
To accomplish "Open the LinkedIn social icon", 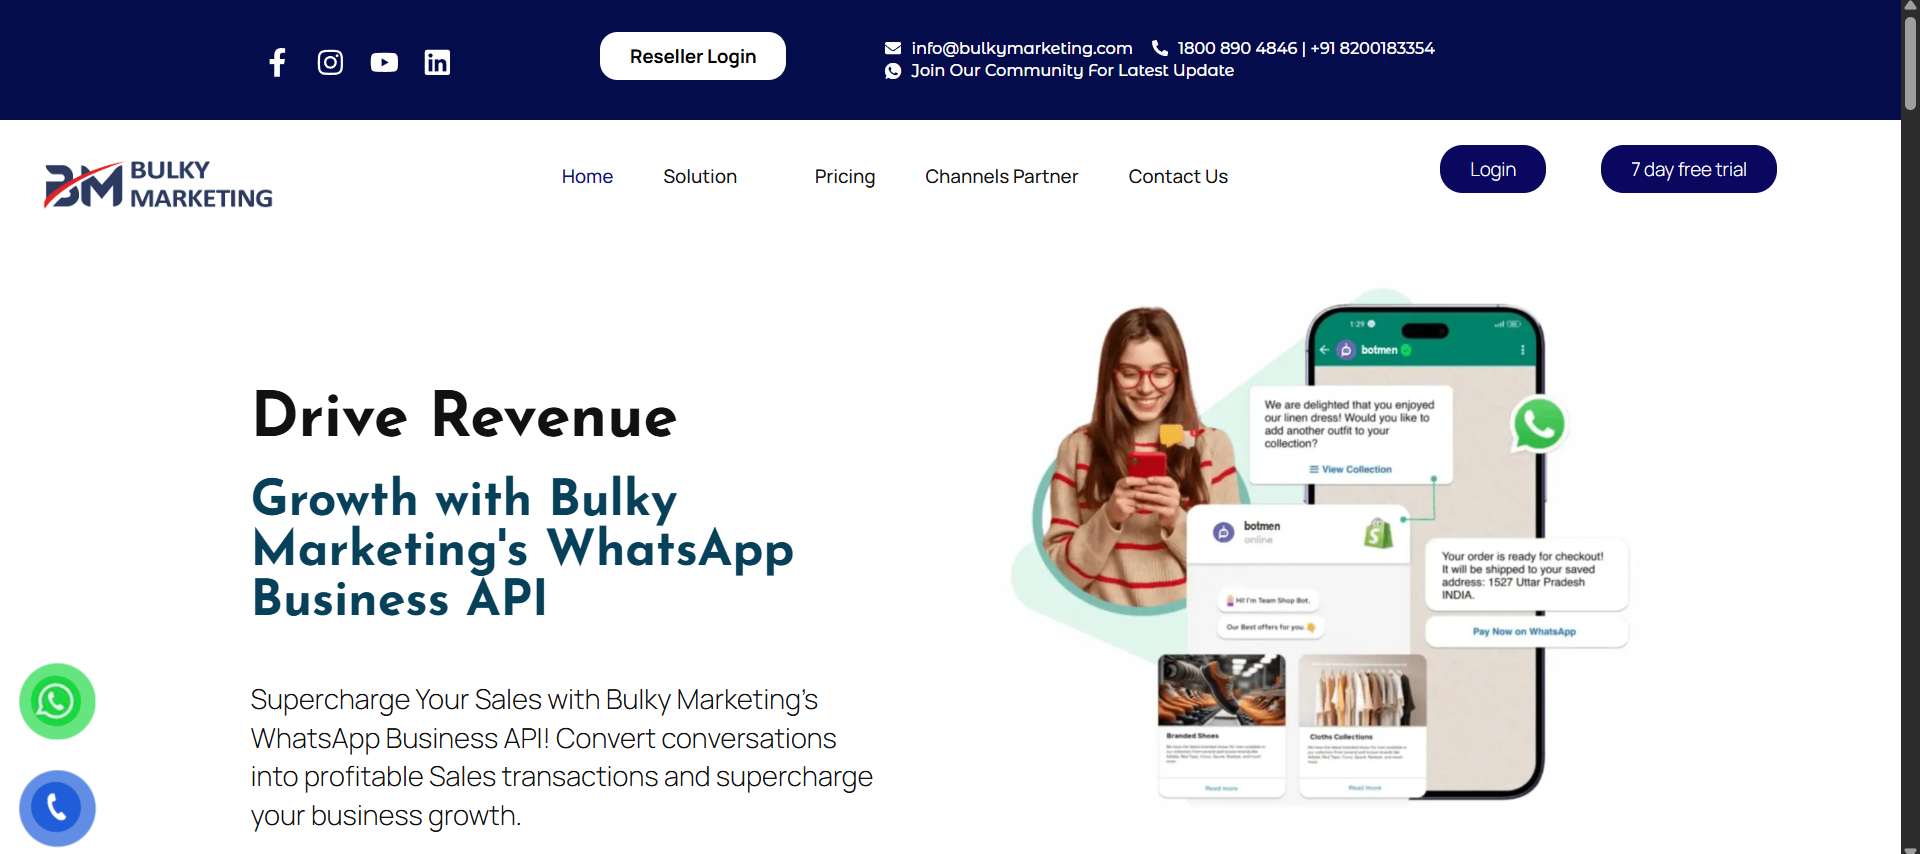I will pos(437,62).
